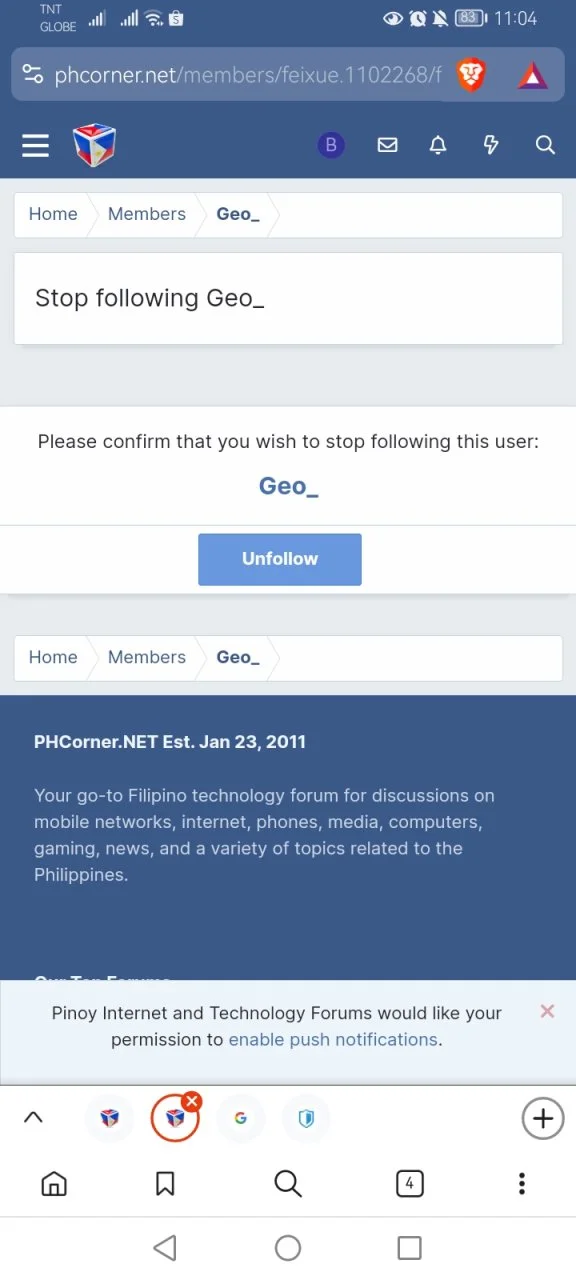Go to Home in top breadcrumb
Image resolution: width=576 pixels, height=1280 pixels.
coord(53,214)
